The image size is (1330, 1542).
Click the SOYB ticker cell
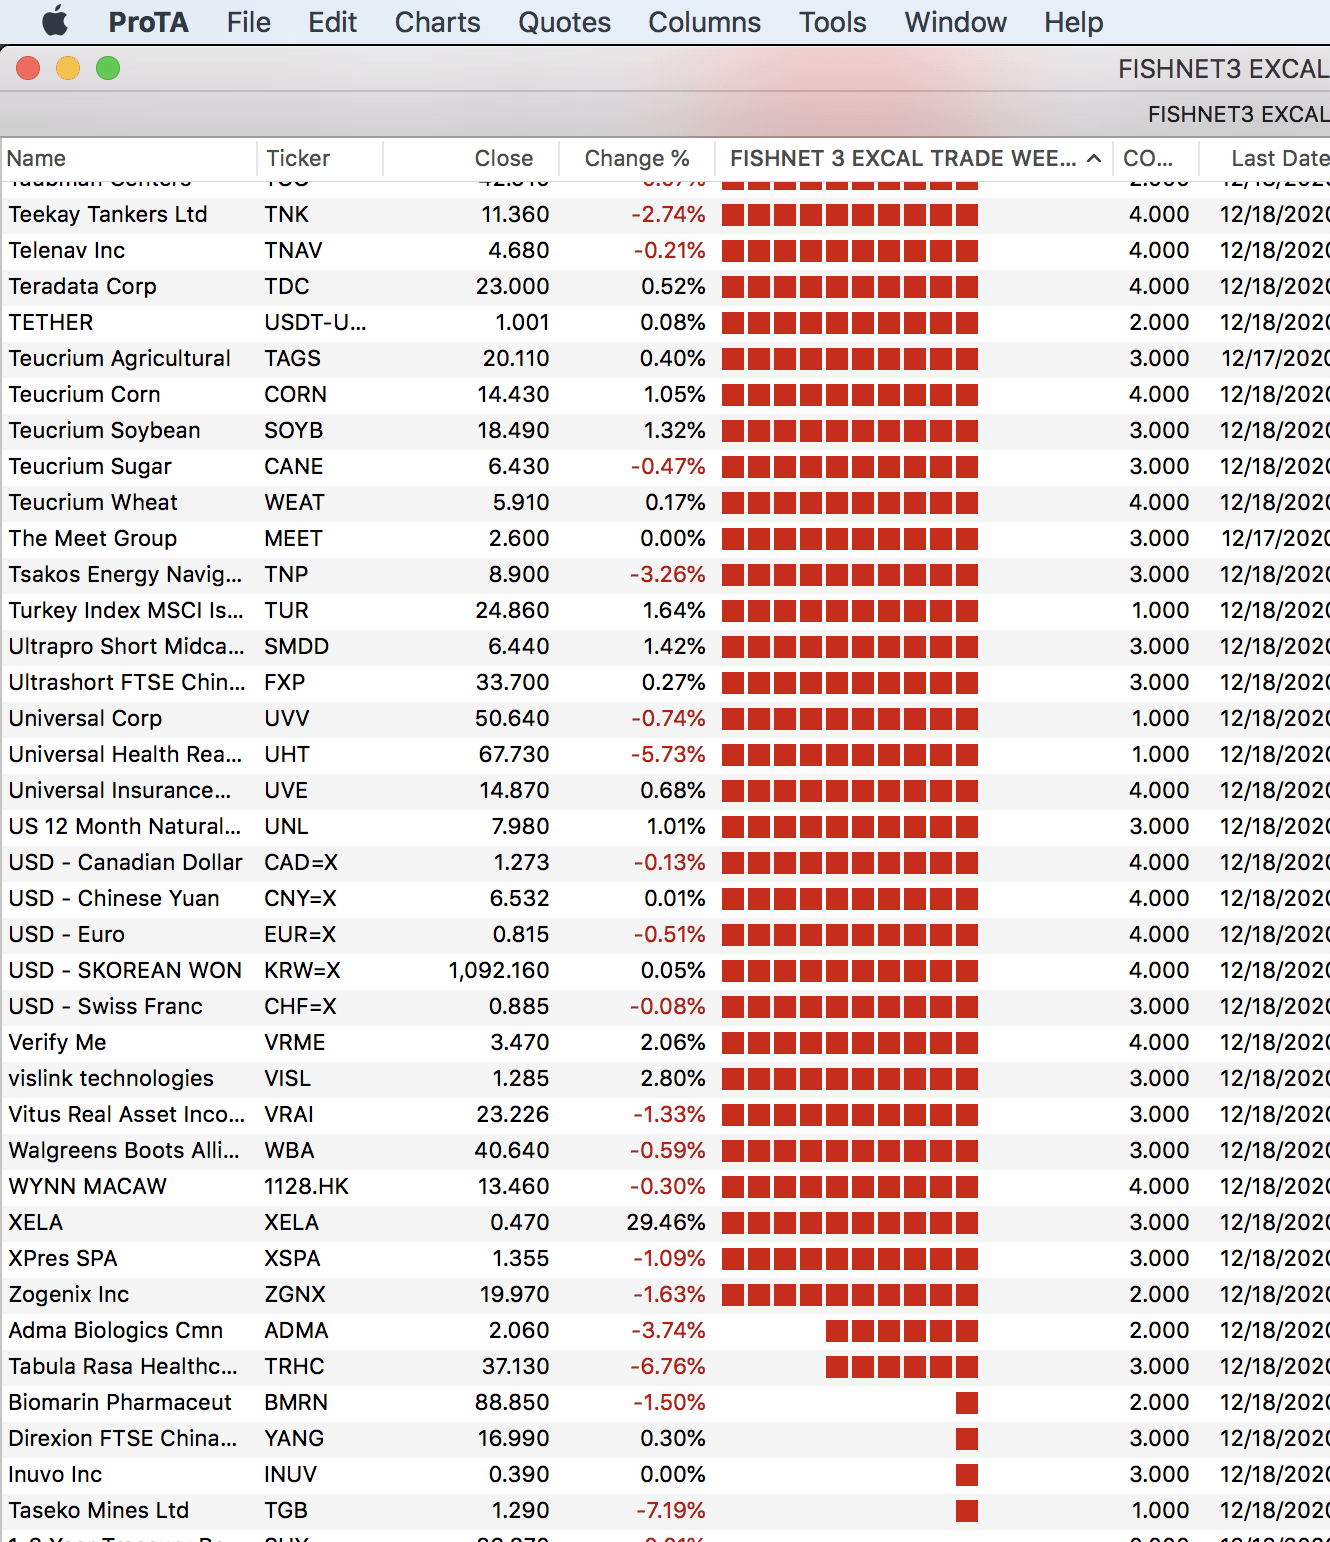coord(293,430)
